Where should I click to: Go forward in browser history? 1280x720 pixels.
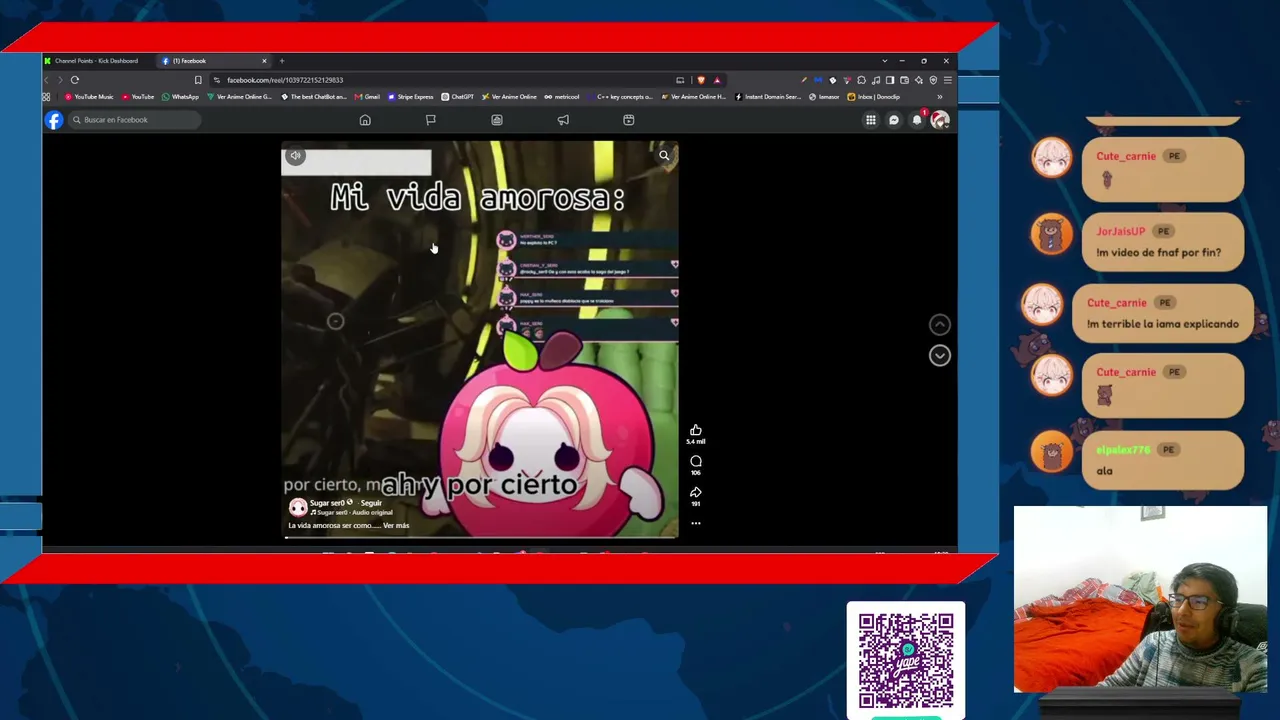pyautogui.click(x=60, y=80)
